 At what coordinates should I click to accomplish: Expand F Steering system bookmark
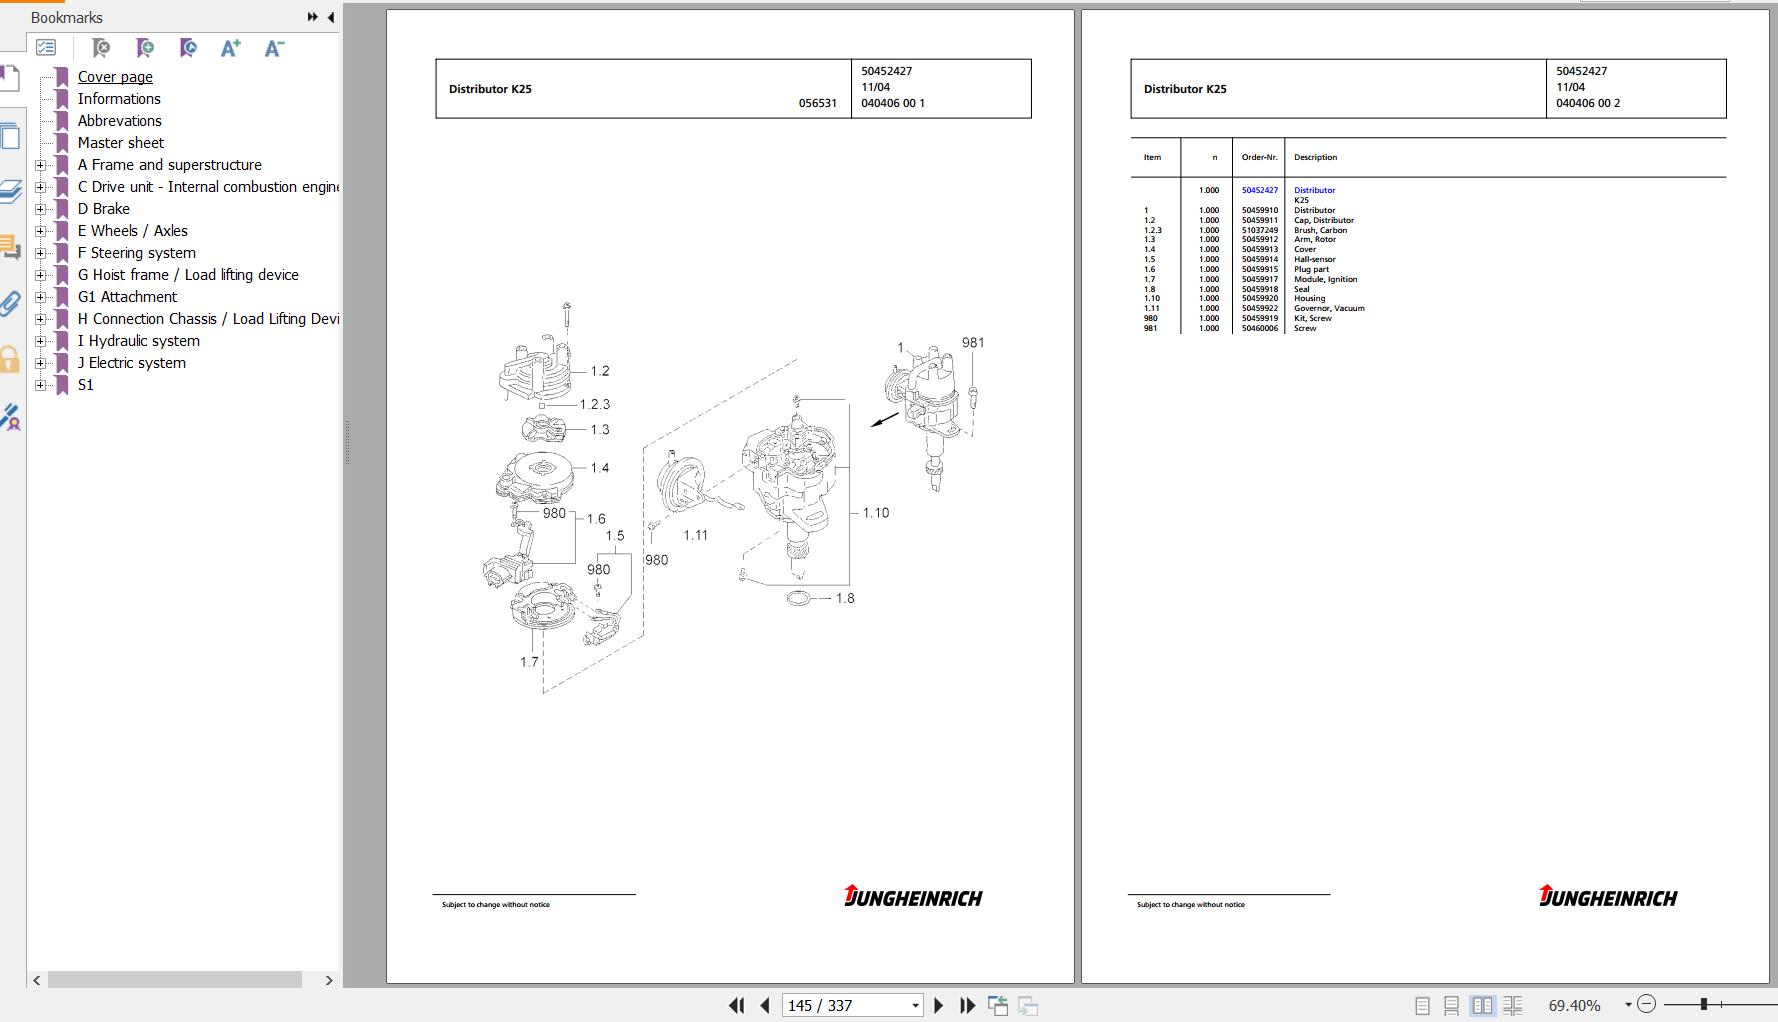click(x=40, y=253)
